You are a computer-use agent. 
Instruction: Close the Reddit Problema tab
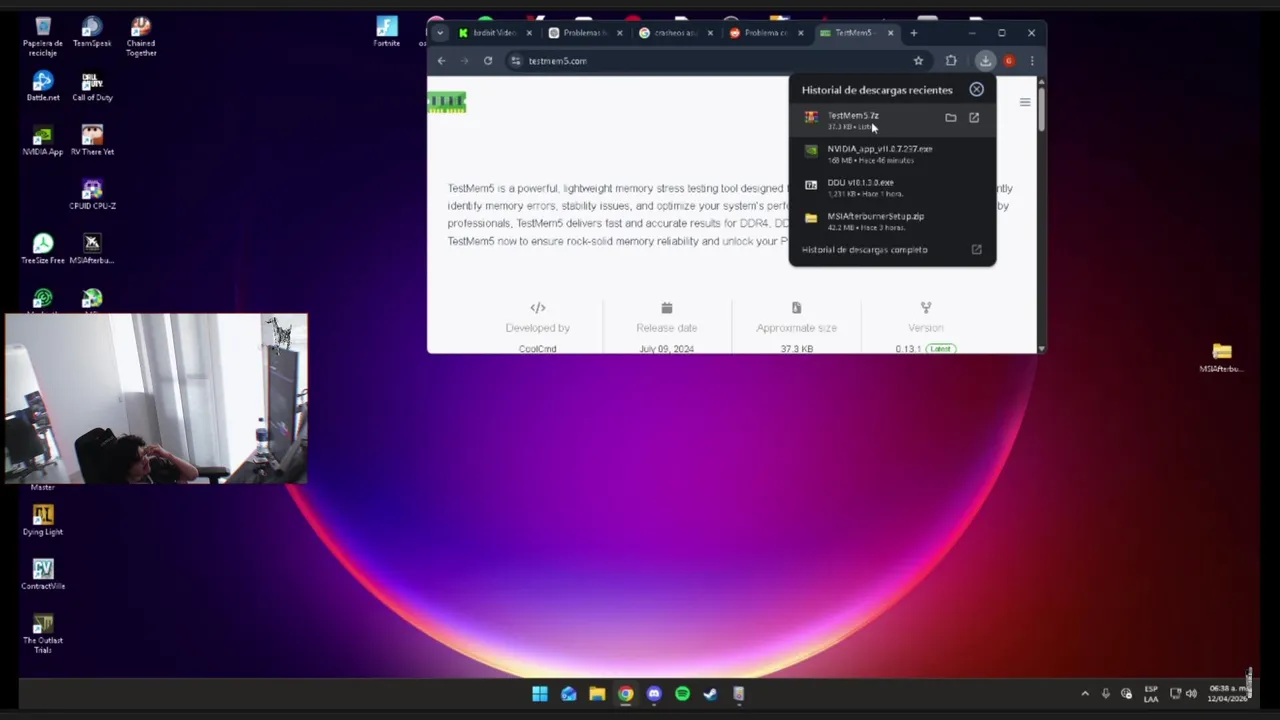(x=800, y=33)
